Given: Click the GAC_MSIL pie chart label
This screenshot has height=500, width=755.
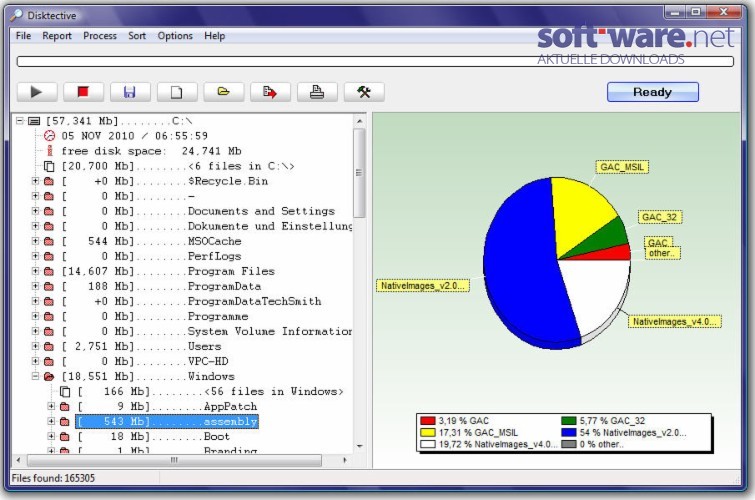Looking at the screenshot, I should click(x=622, y=167).
